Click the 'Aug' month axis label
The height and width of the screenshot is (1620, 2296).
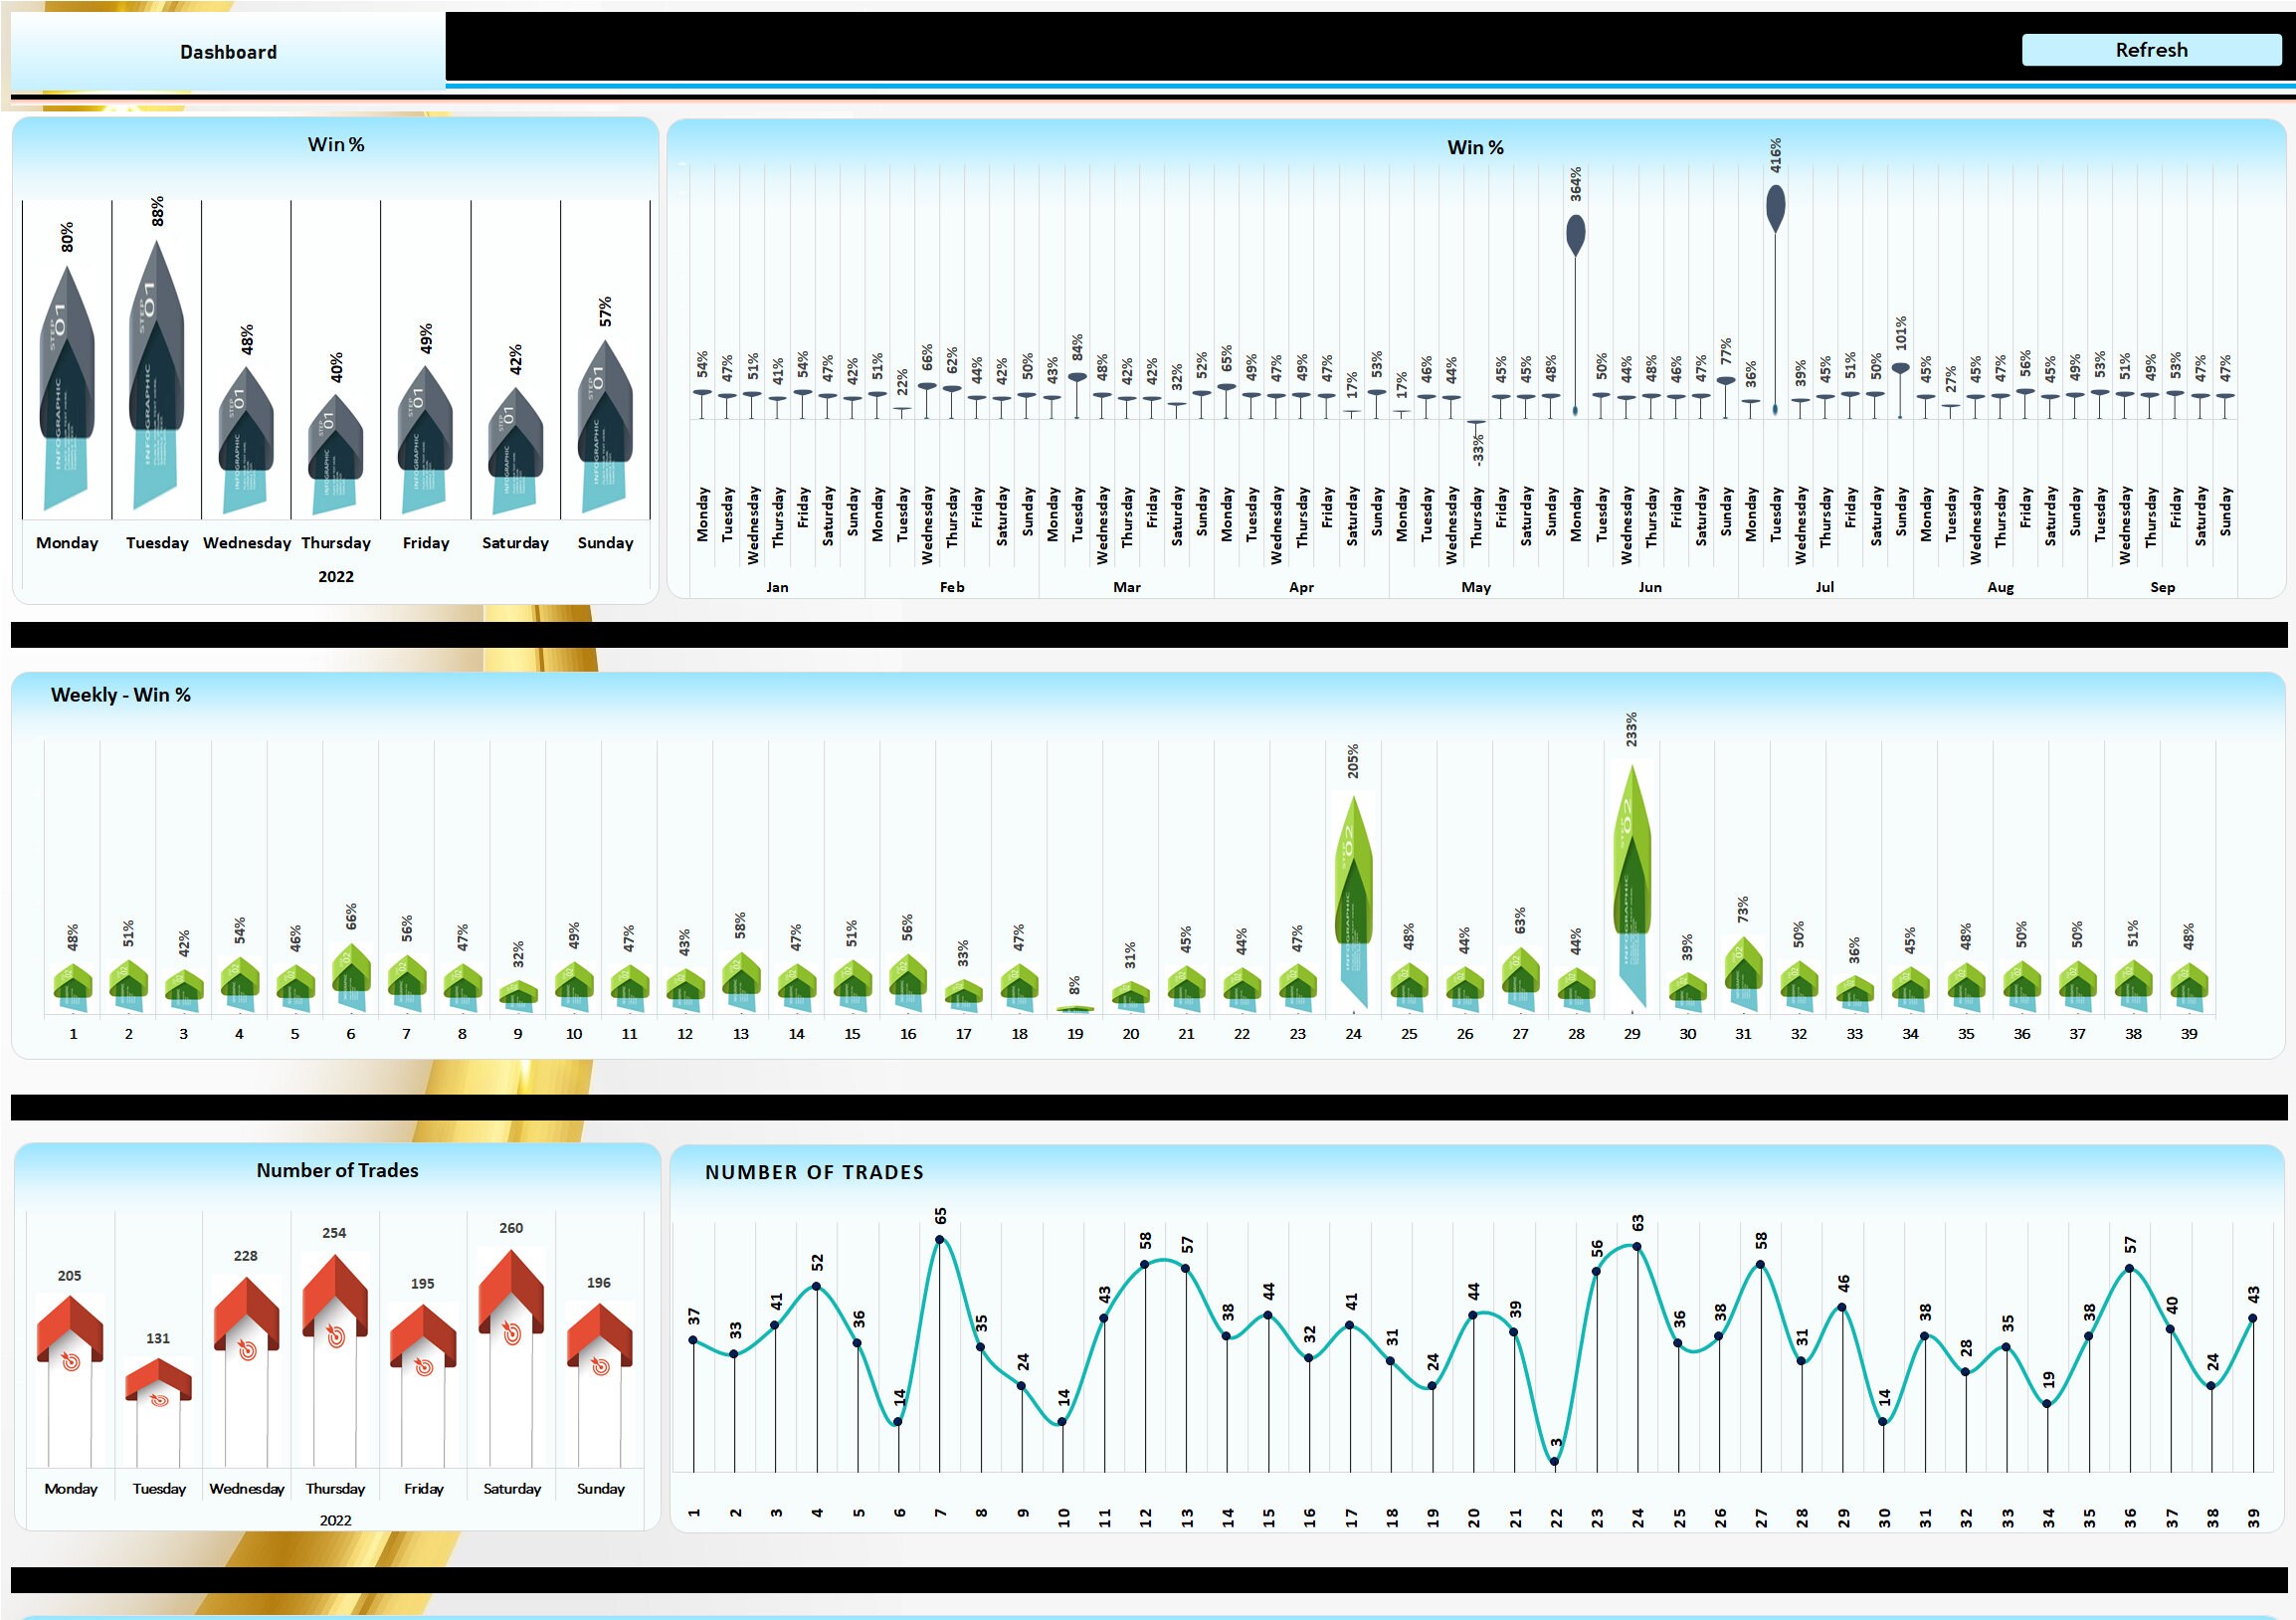tap(2000, 587)
